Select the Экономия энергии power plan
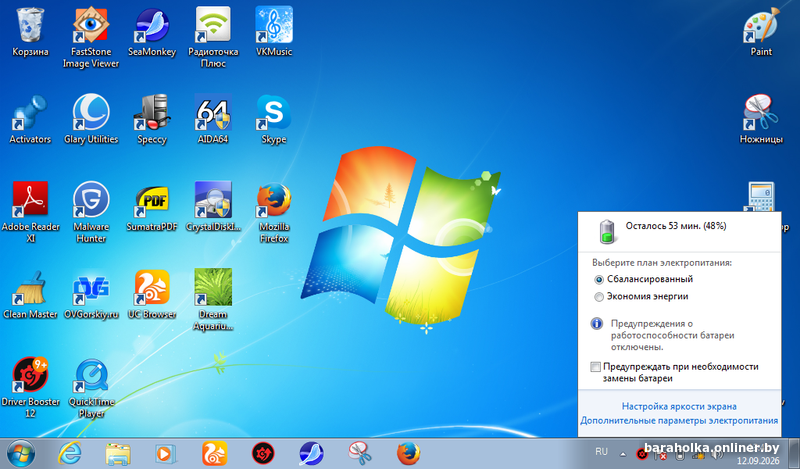800x469 pixels. [641, 297]
